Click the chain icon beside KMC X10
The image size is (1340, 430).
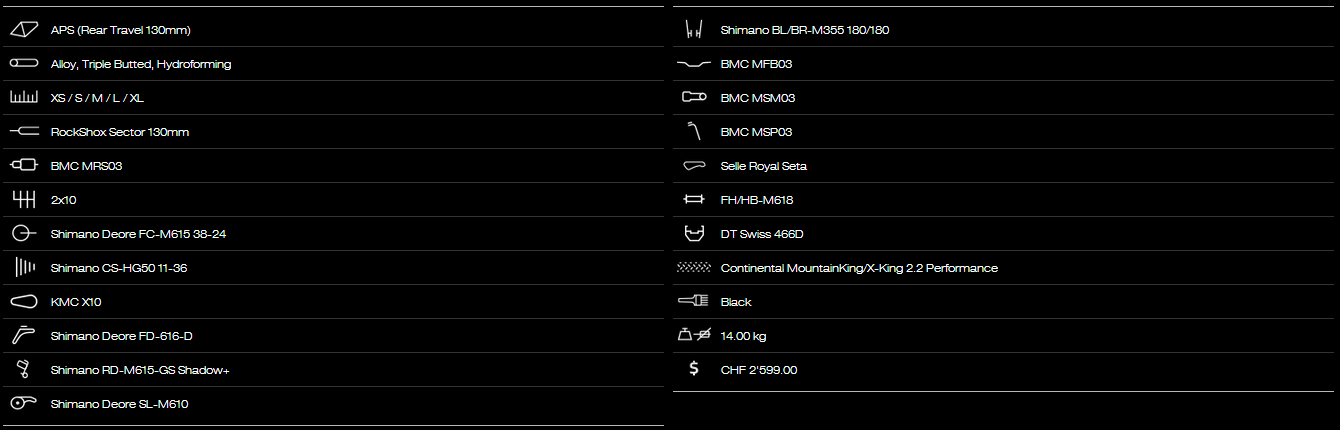point(23,302)
